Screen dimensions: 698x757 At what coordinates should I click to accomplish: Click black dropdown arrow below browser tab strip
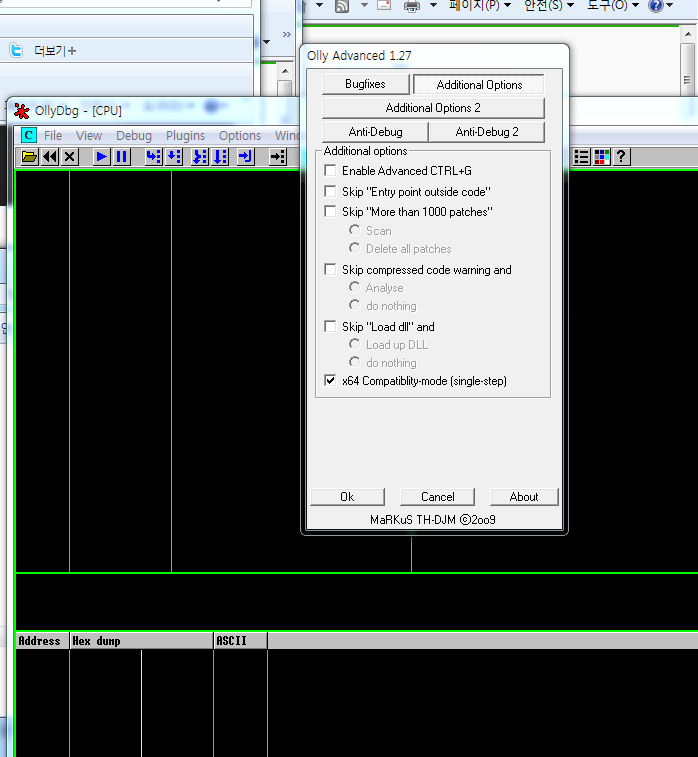(x=266, y=42)
